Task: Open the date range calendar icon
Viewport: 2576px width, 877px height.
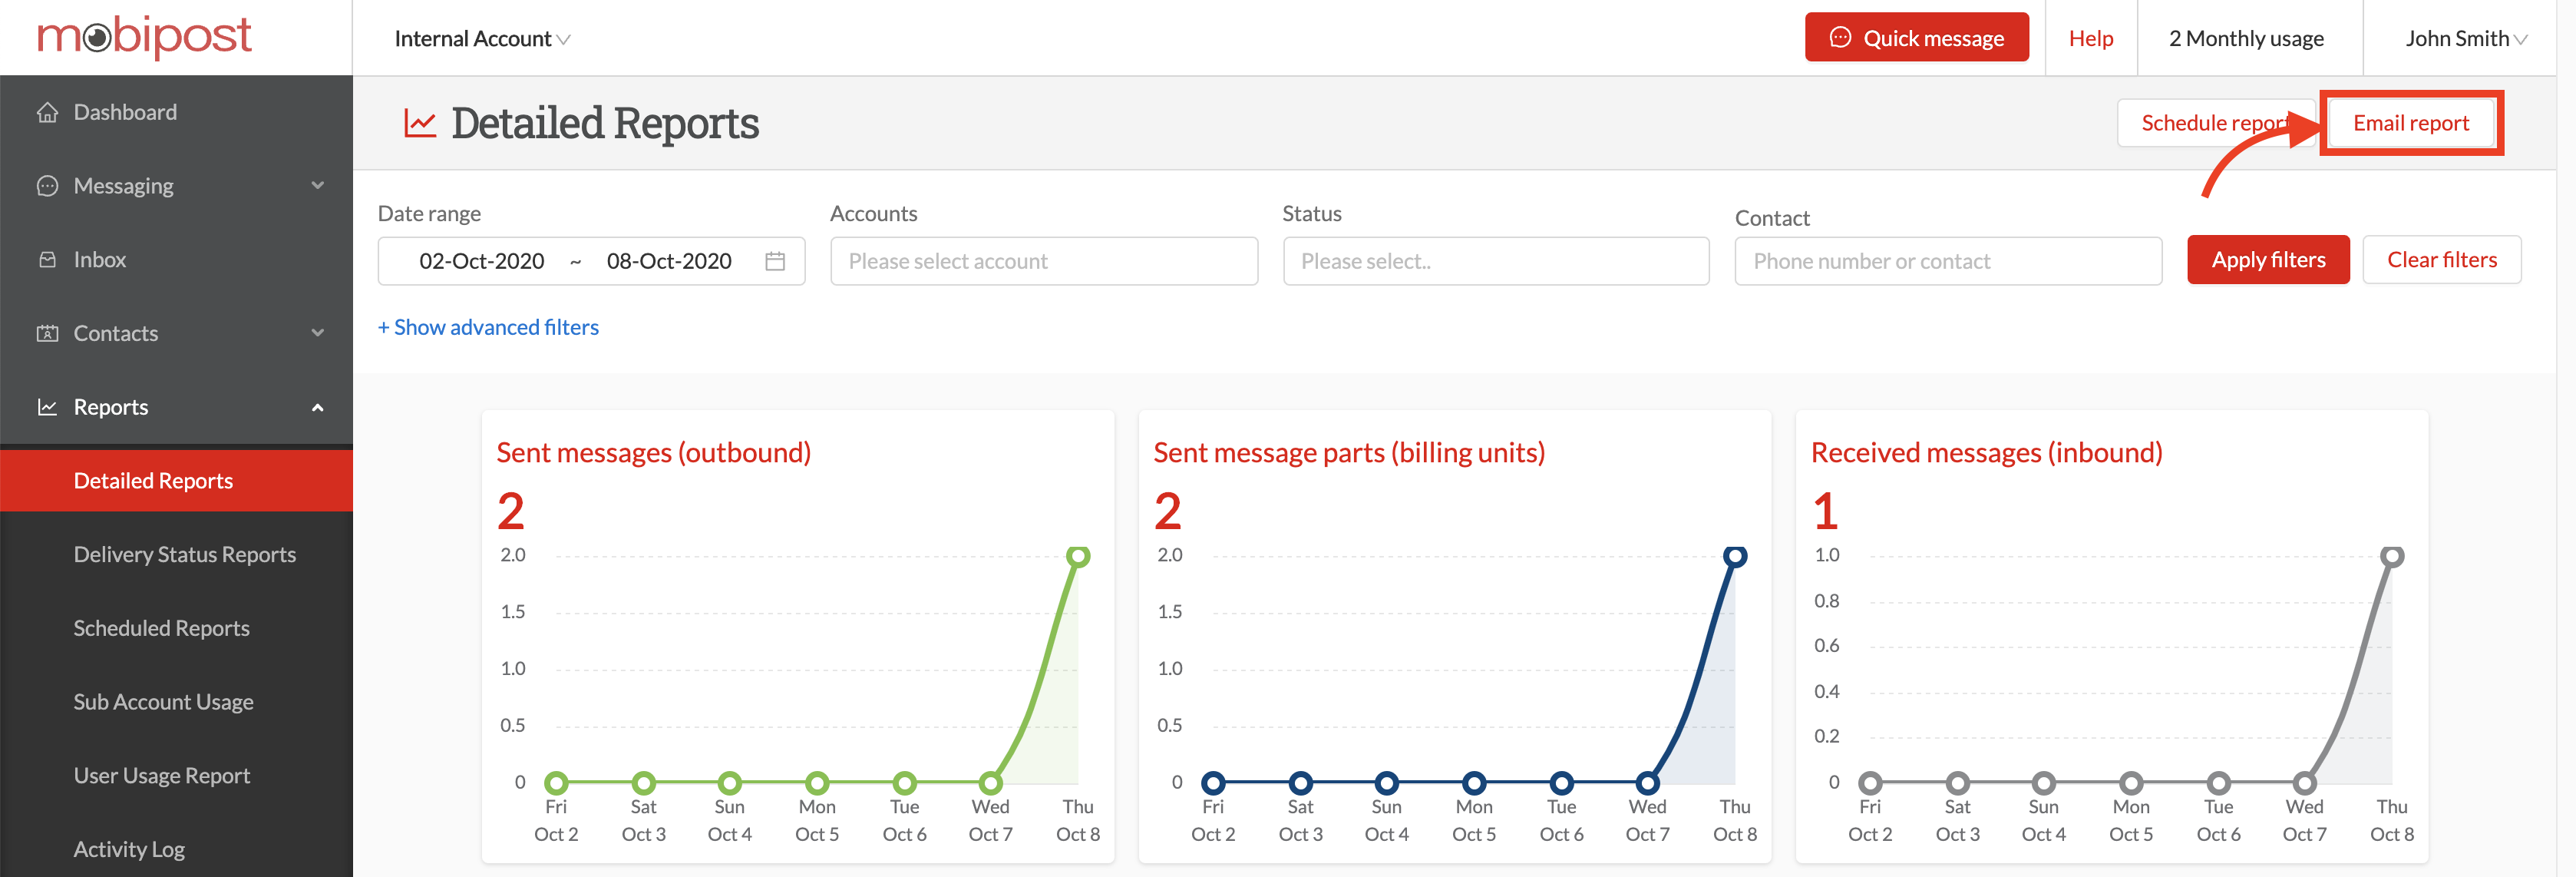Action: coord(775,261)
